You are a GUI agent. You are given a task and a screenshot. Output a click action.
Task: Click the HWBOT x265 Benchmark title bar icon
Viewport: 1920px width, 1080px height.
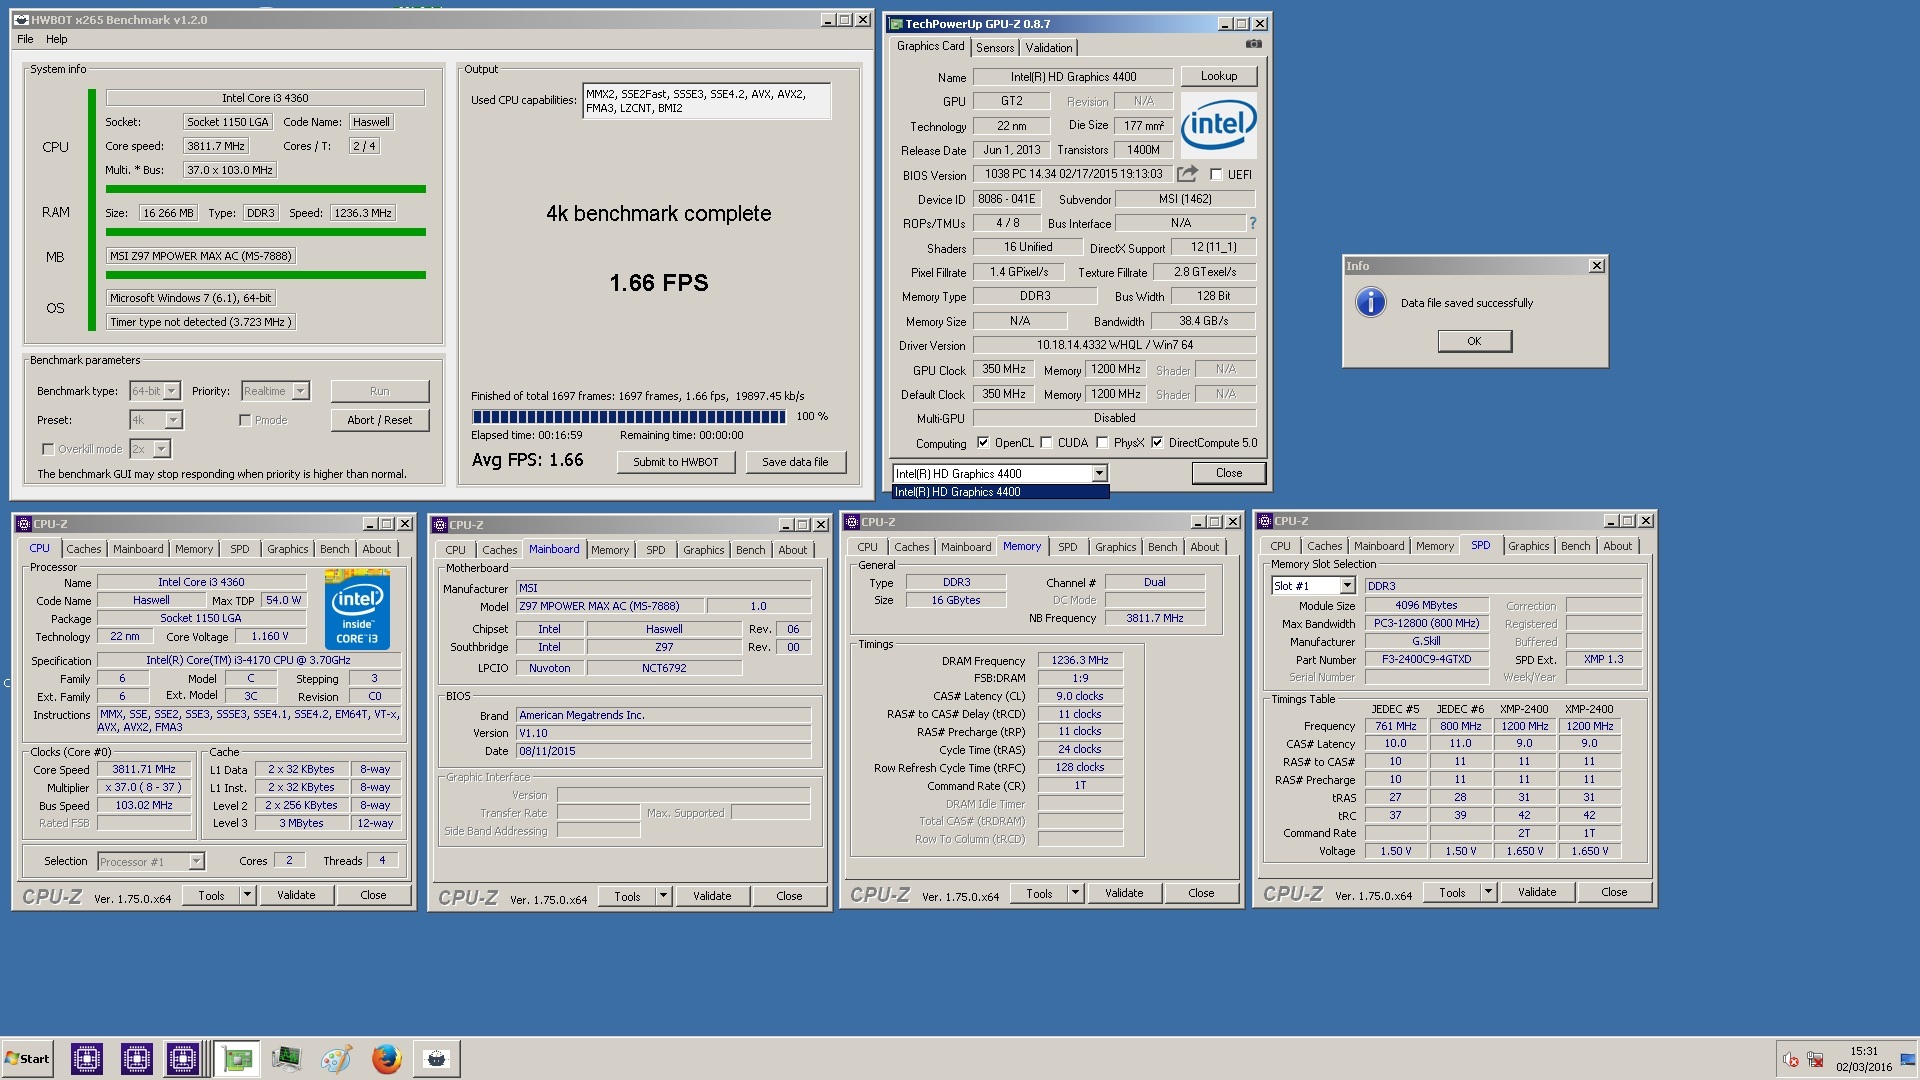(x=22, y=20)
